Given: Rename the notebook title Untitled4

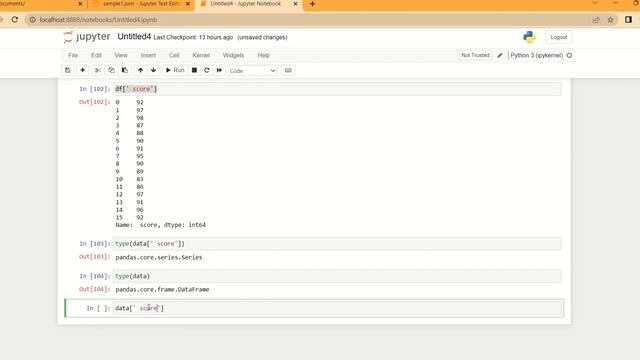Looking at the screenshot, I should 134,37.
